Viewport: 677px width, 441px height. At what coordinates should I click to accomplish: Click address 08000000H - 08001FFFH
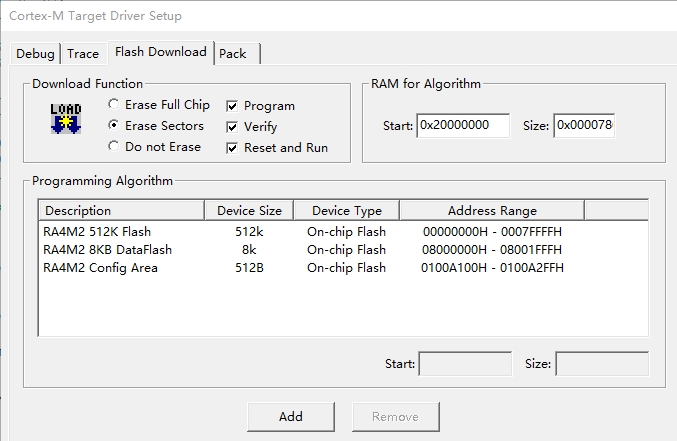click(492, 250)
